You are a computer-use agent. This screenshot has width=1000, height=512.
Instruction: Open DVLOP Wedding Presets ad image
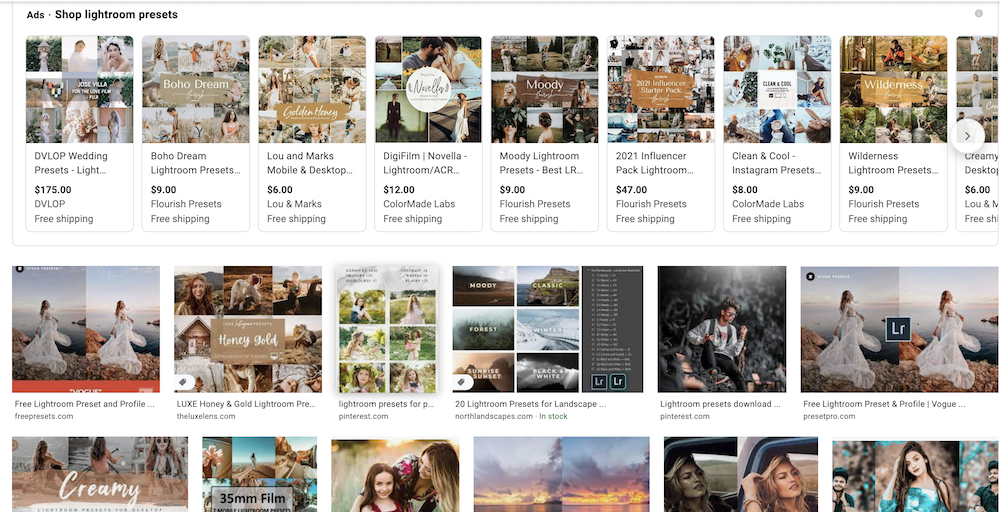(x=80, y=89)
